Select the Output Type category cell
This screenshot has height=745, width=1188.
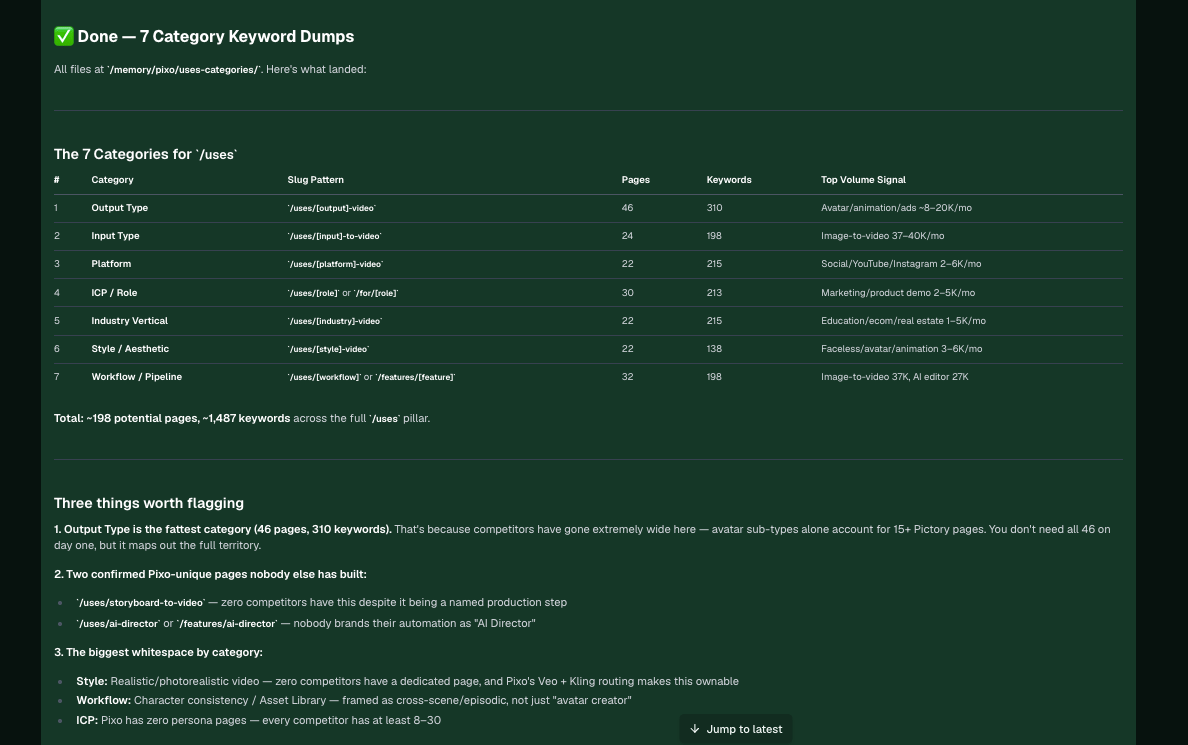click(120, 208)
